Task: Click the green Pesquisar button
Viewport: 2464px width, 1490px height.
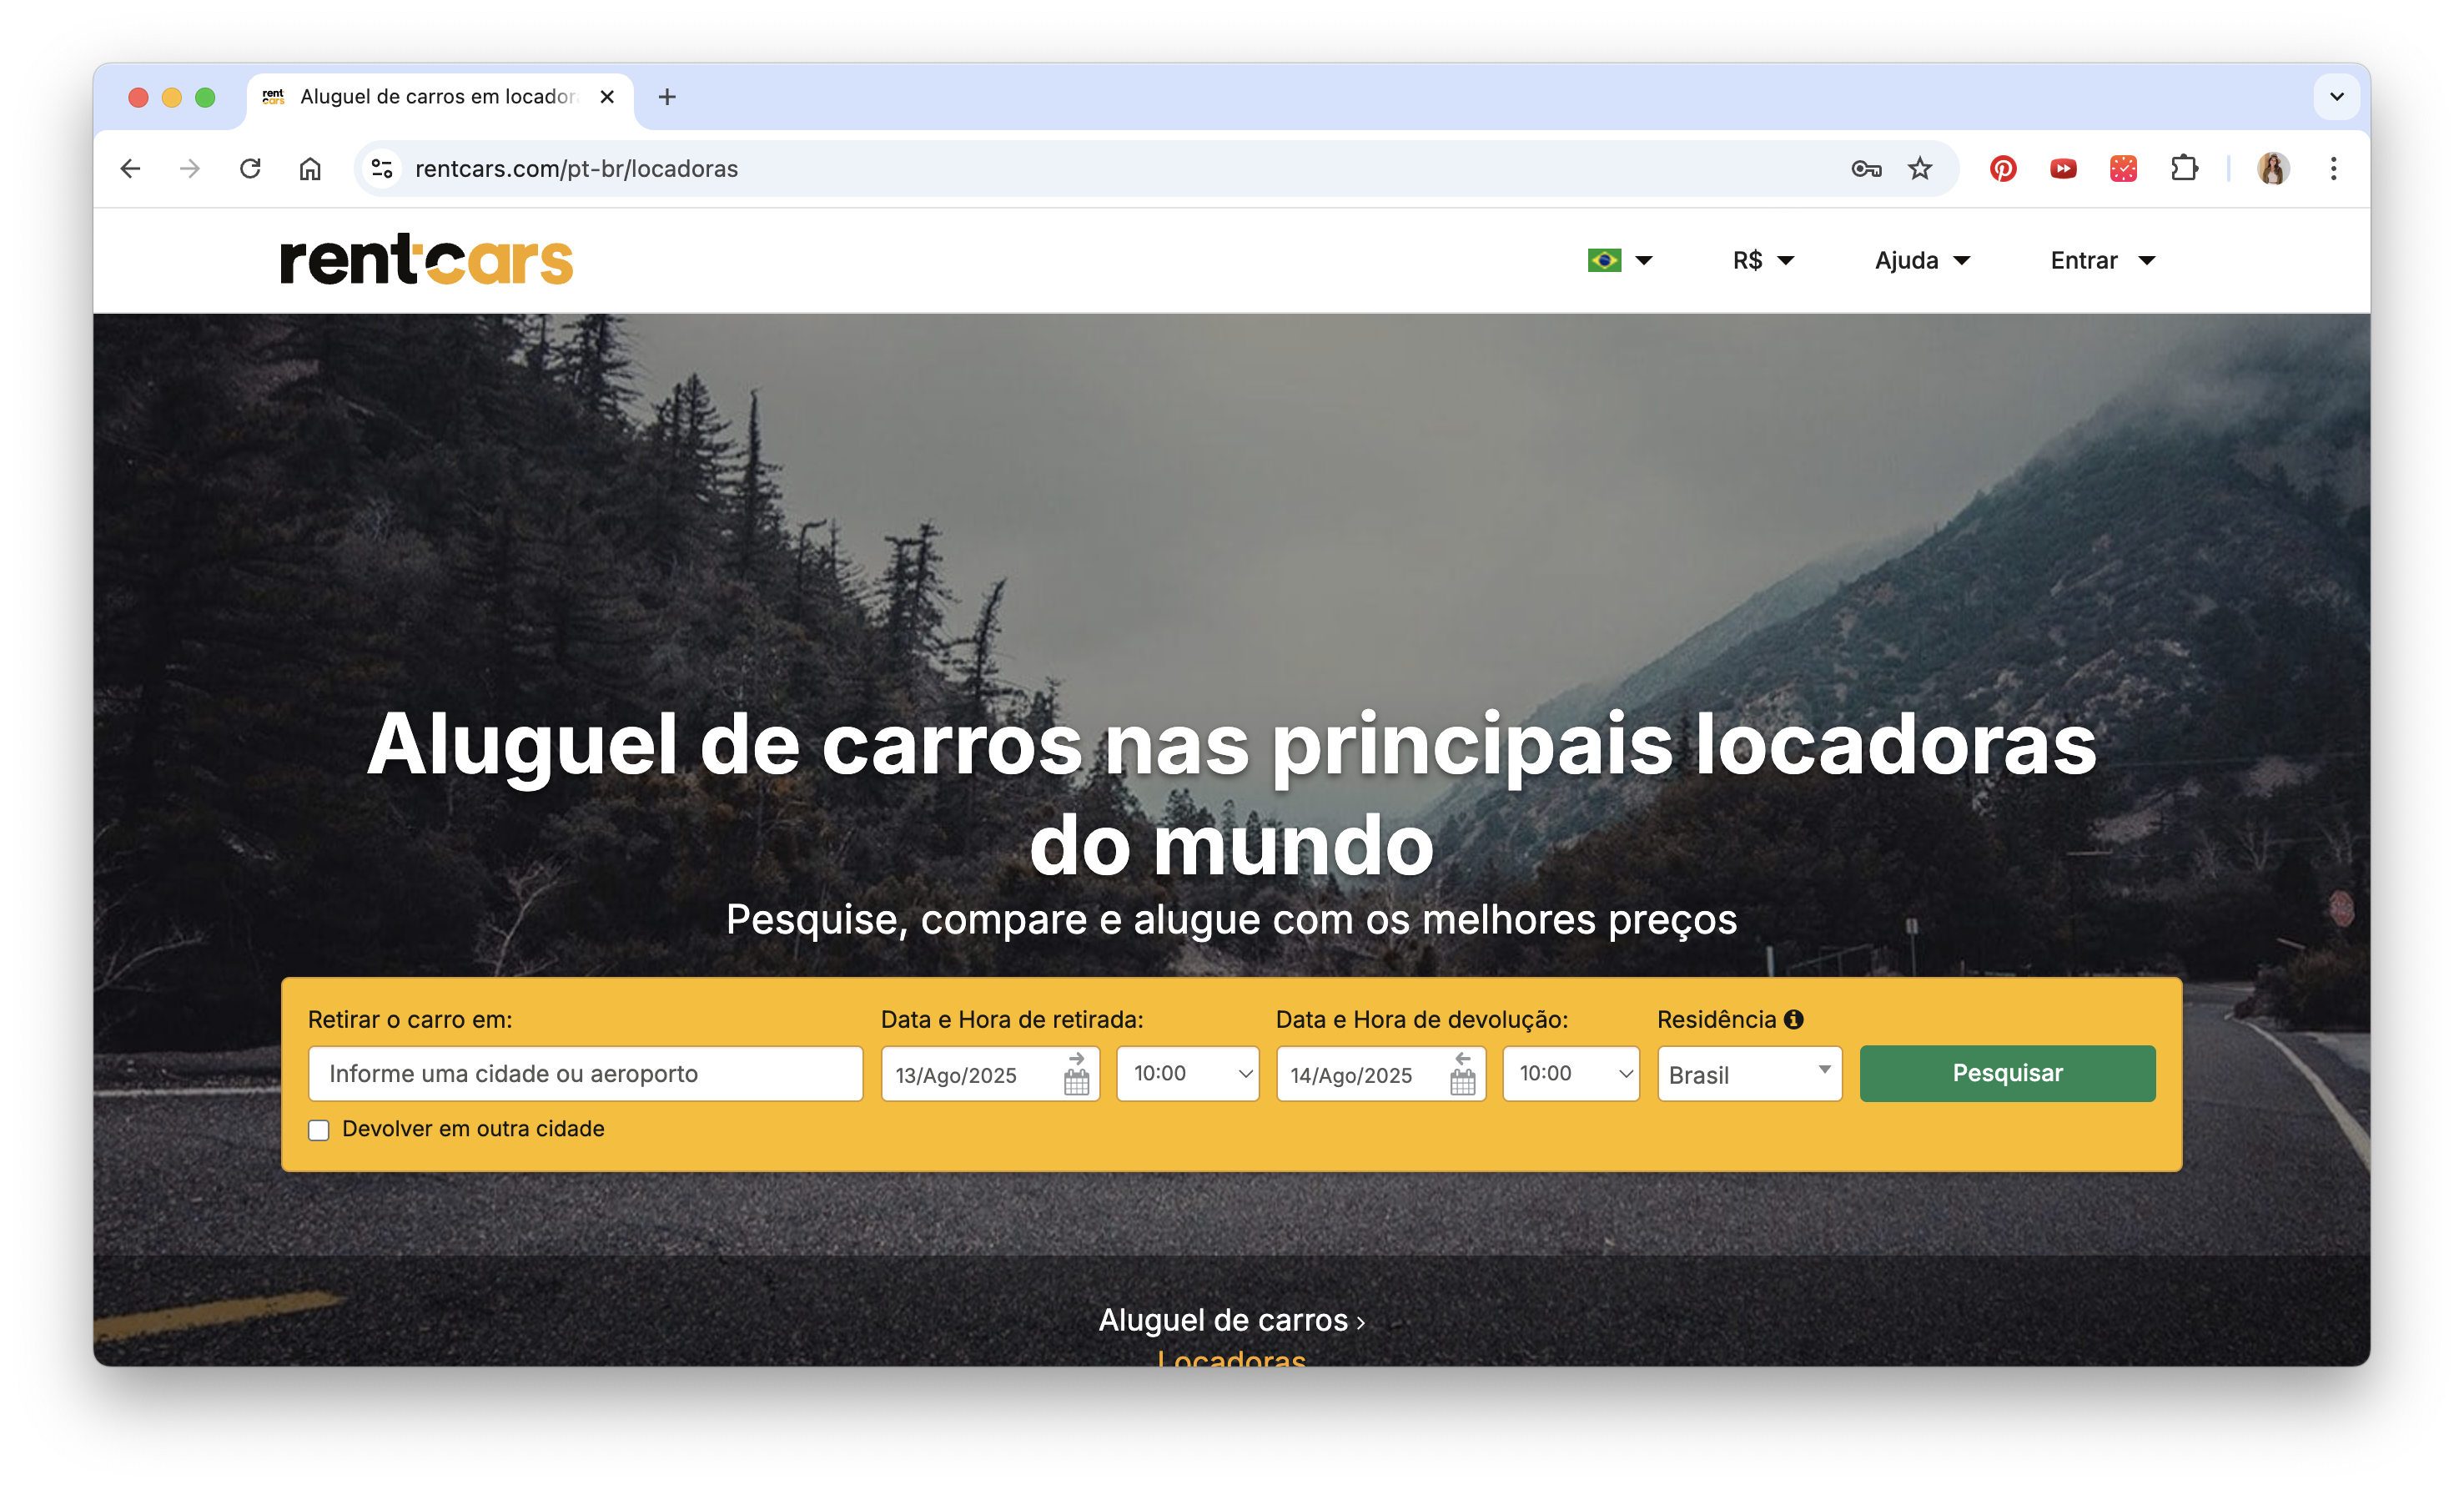Action: 2007,1073
